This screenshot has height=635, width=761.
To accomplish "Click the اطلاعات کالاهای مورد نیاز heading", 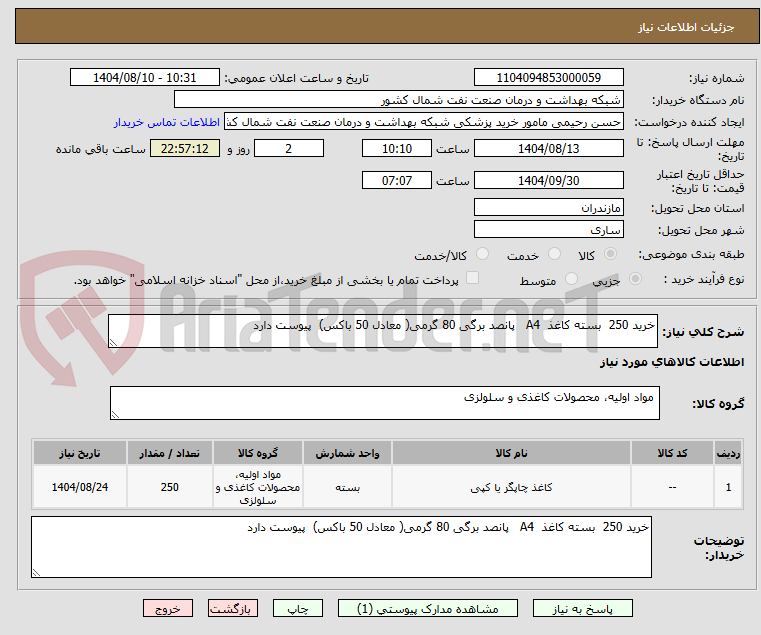I will (x=672, y=362).
